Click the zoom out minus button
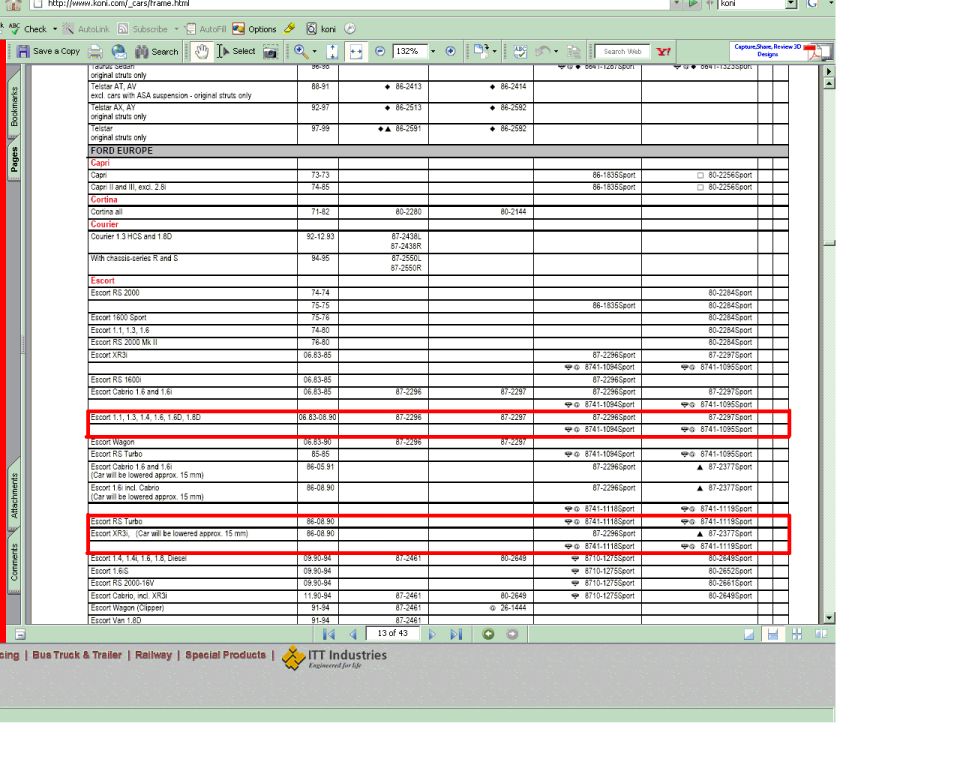The width and height of the screenshot is (960, 768). tap(380, 51)
